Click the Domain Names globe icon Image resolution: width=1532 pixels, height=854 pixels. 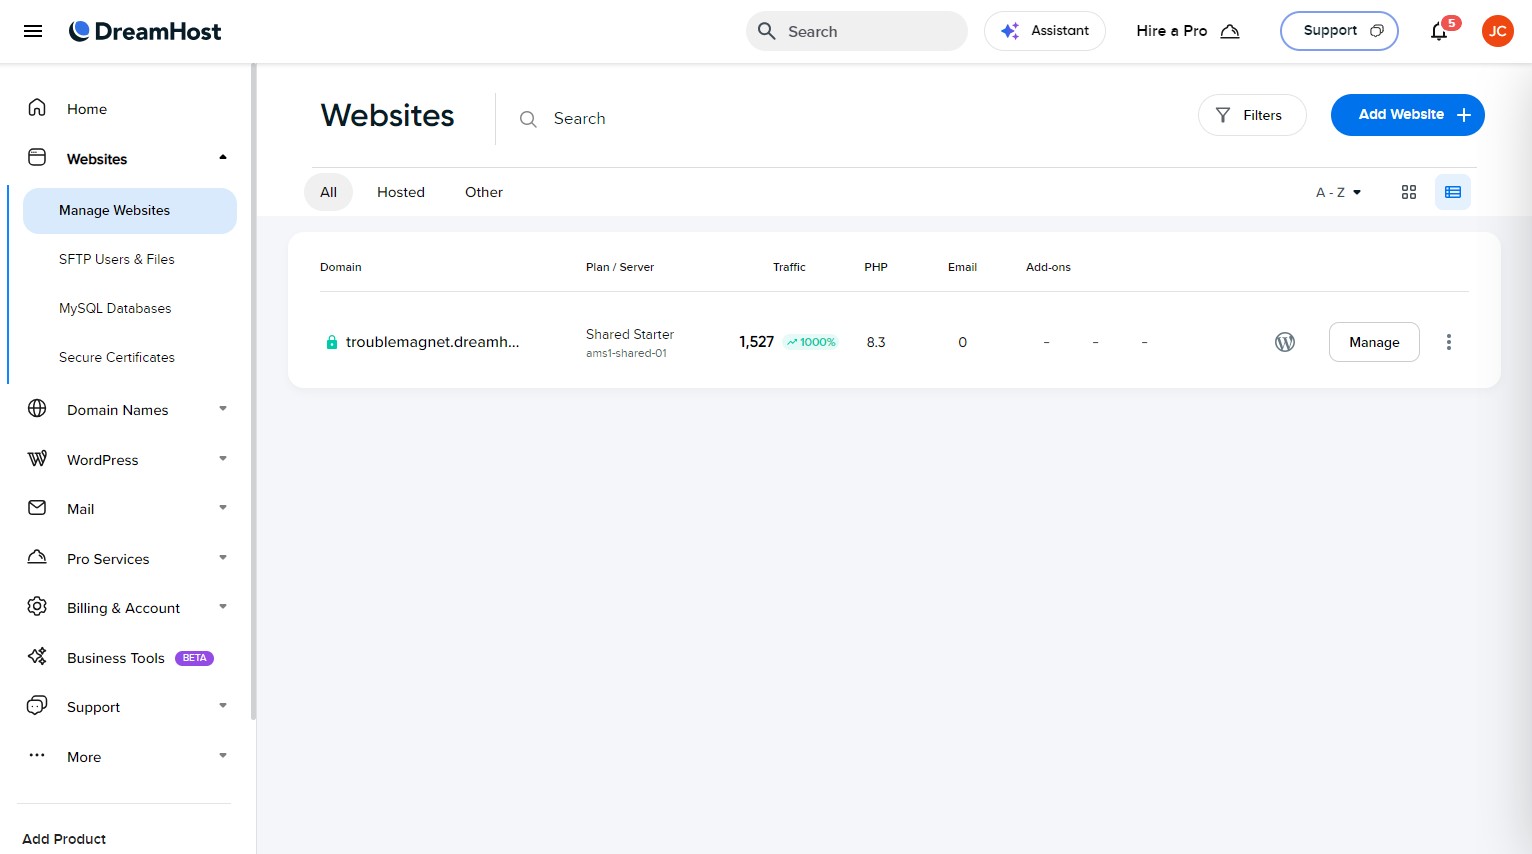[37, 408]
